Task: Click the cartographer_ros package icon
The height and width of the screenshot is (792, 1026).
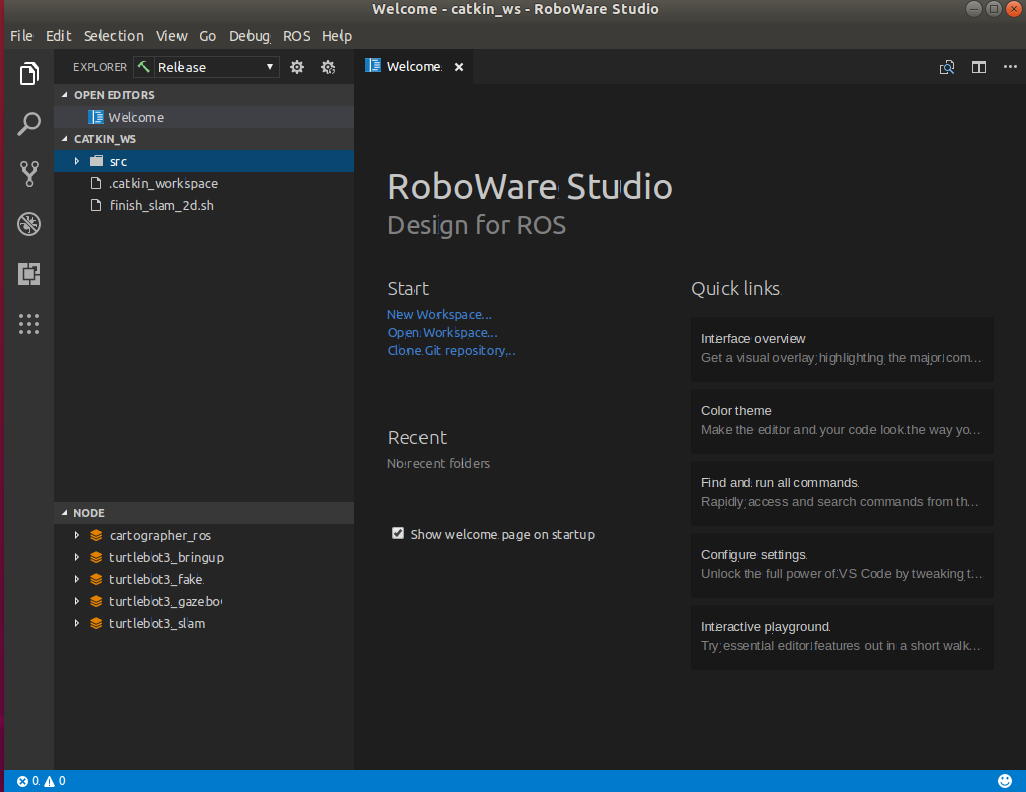Action: pos(96,535)
